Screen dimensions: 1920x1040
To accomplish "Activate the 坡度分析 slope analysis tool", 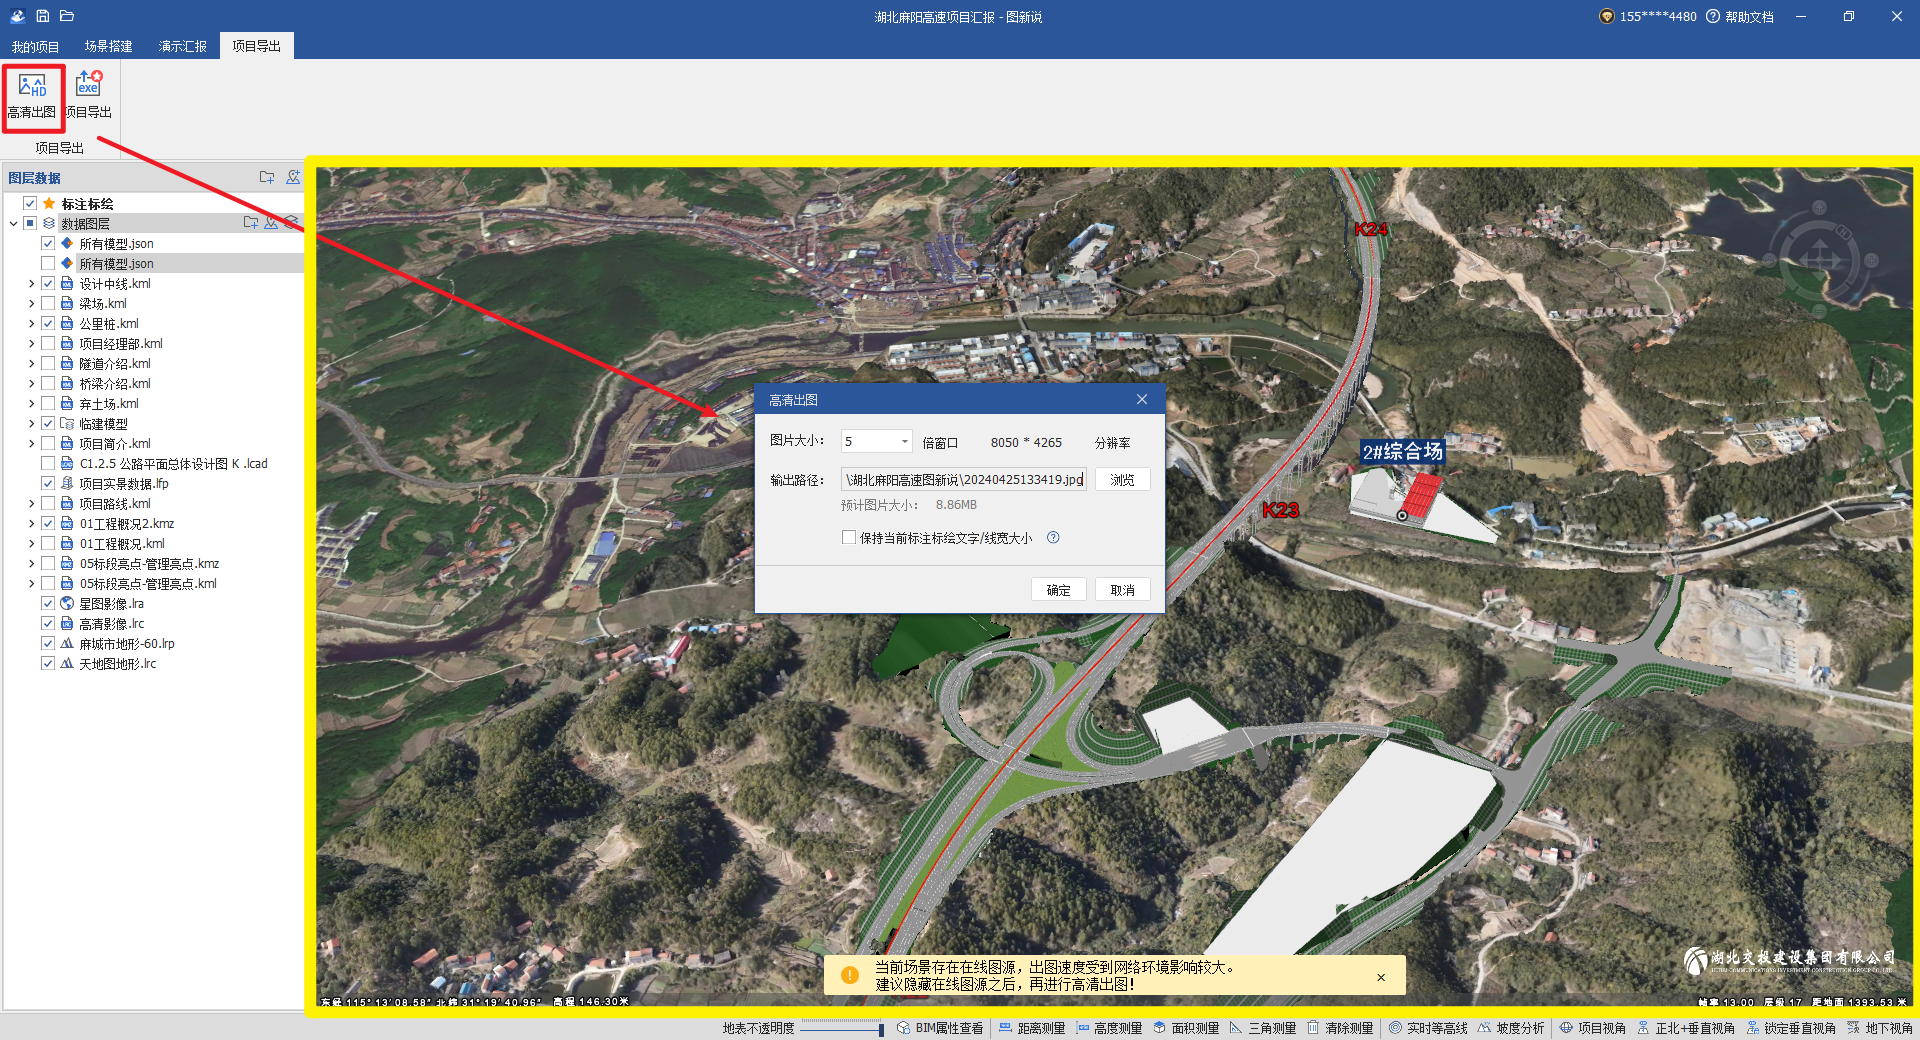I will (1510, 1028).
